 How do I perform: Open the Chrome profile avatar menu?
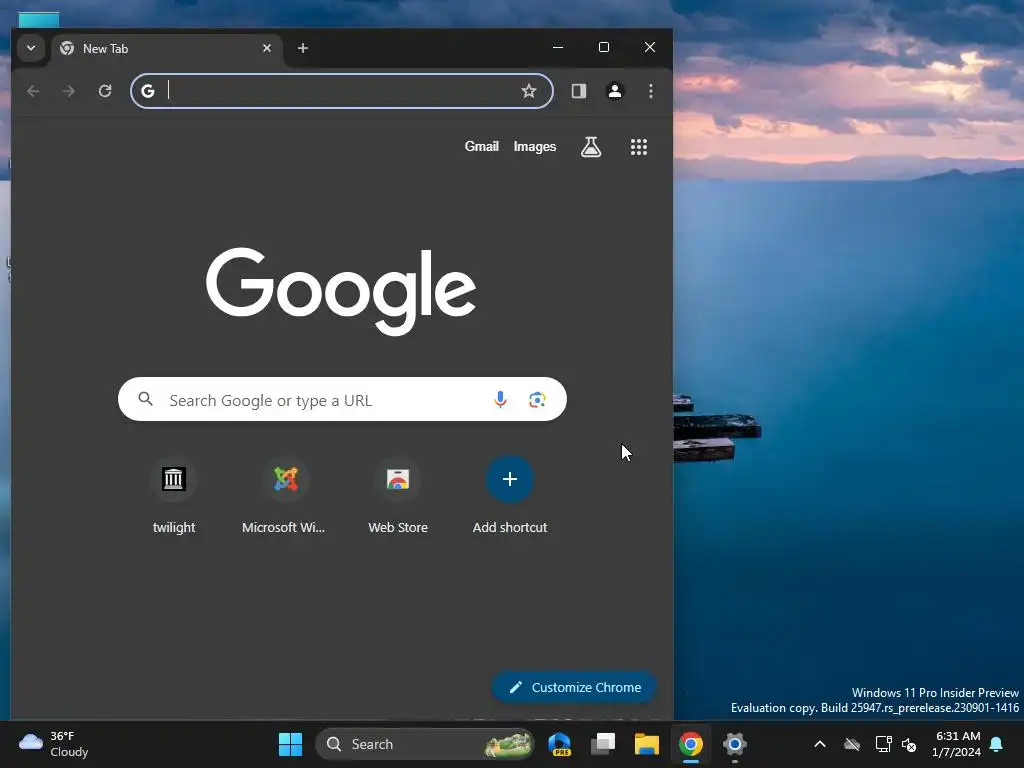pyautogui.click(x=615, y=91)
